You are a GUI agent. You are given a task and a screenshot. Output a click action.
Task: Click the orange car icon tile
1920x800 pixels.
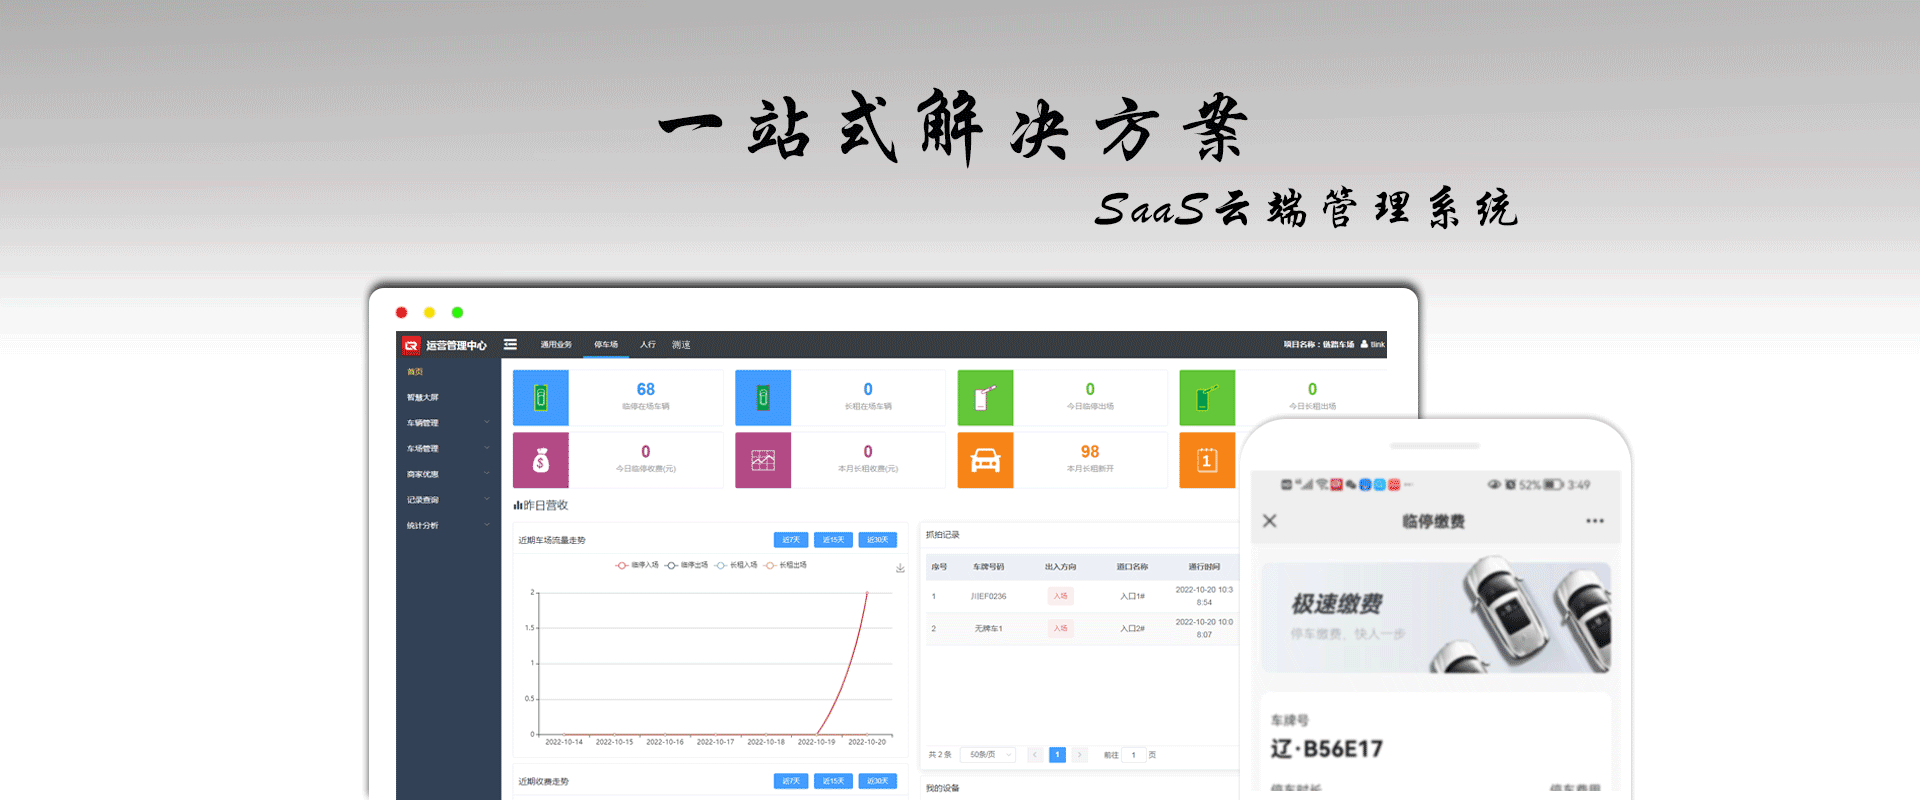pos(985,460)
